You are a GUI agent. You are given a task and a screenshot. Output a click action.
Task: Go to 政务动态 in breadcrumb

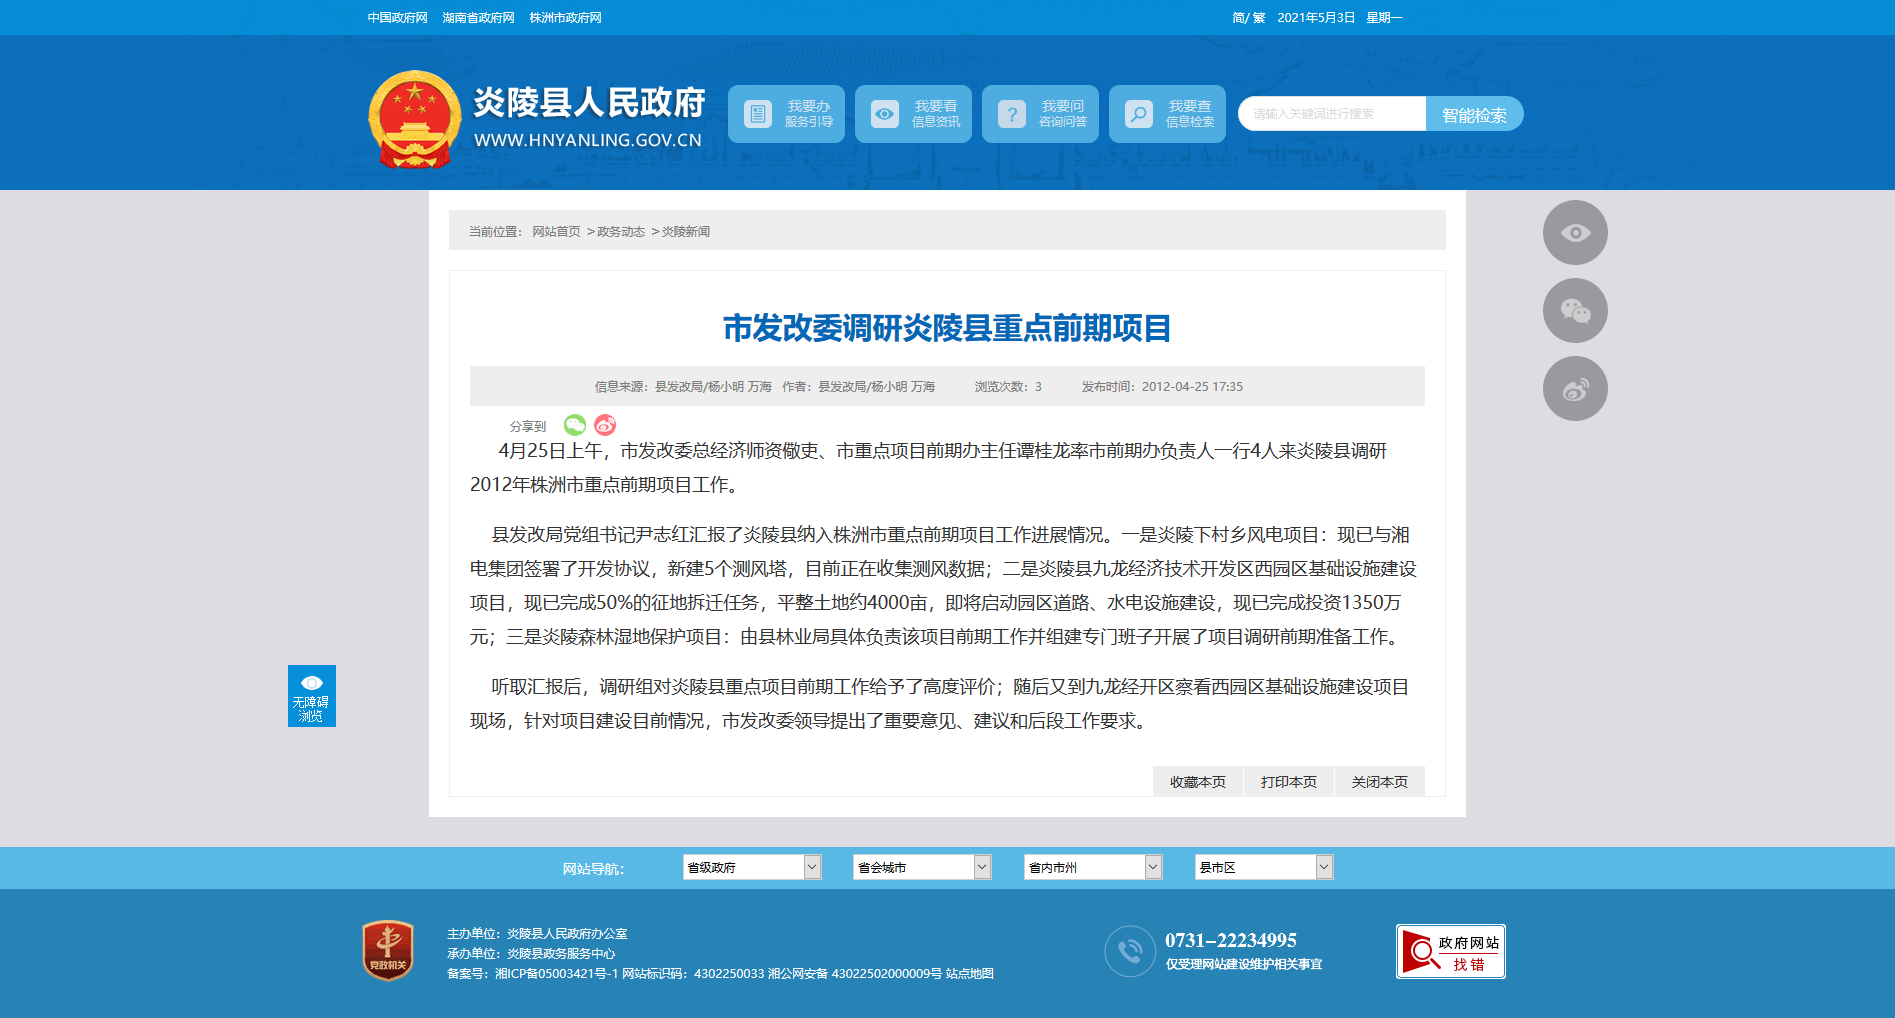[x=620, y=232]
